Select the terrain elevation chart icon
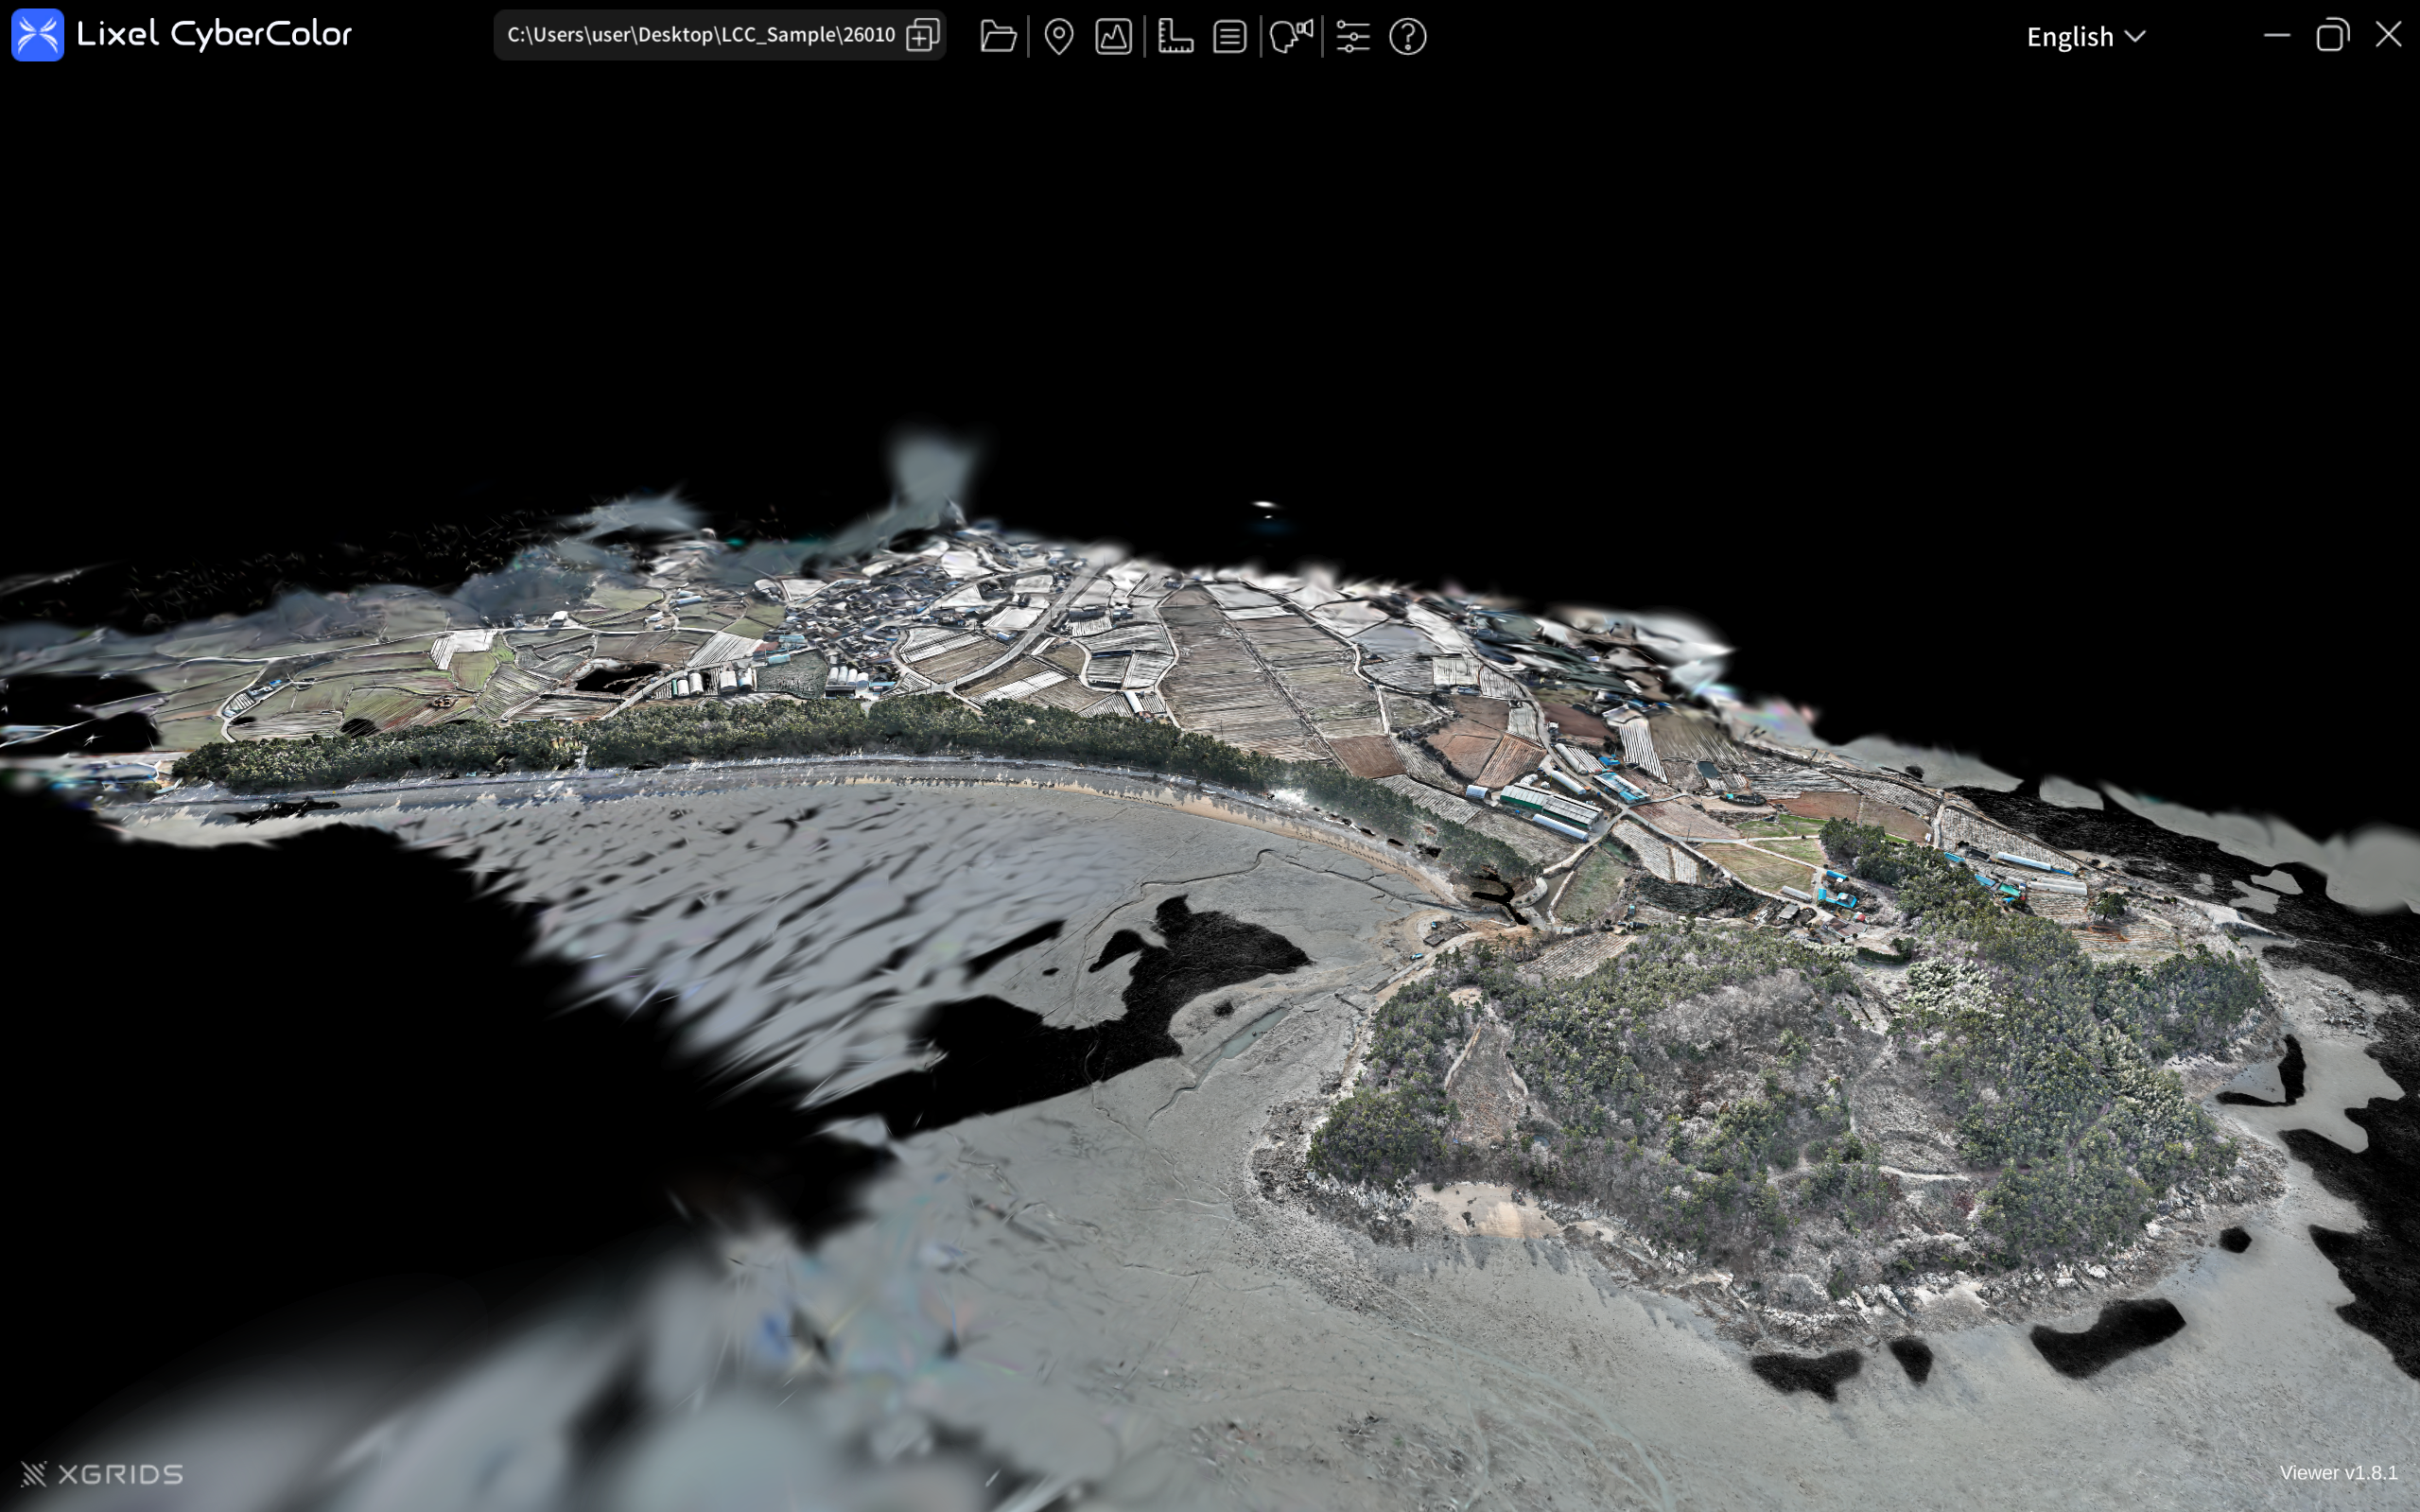 [1113, 37]
